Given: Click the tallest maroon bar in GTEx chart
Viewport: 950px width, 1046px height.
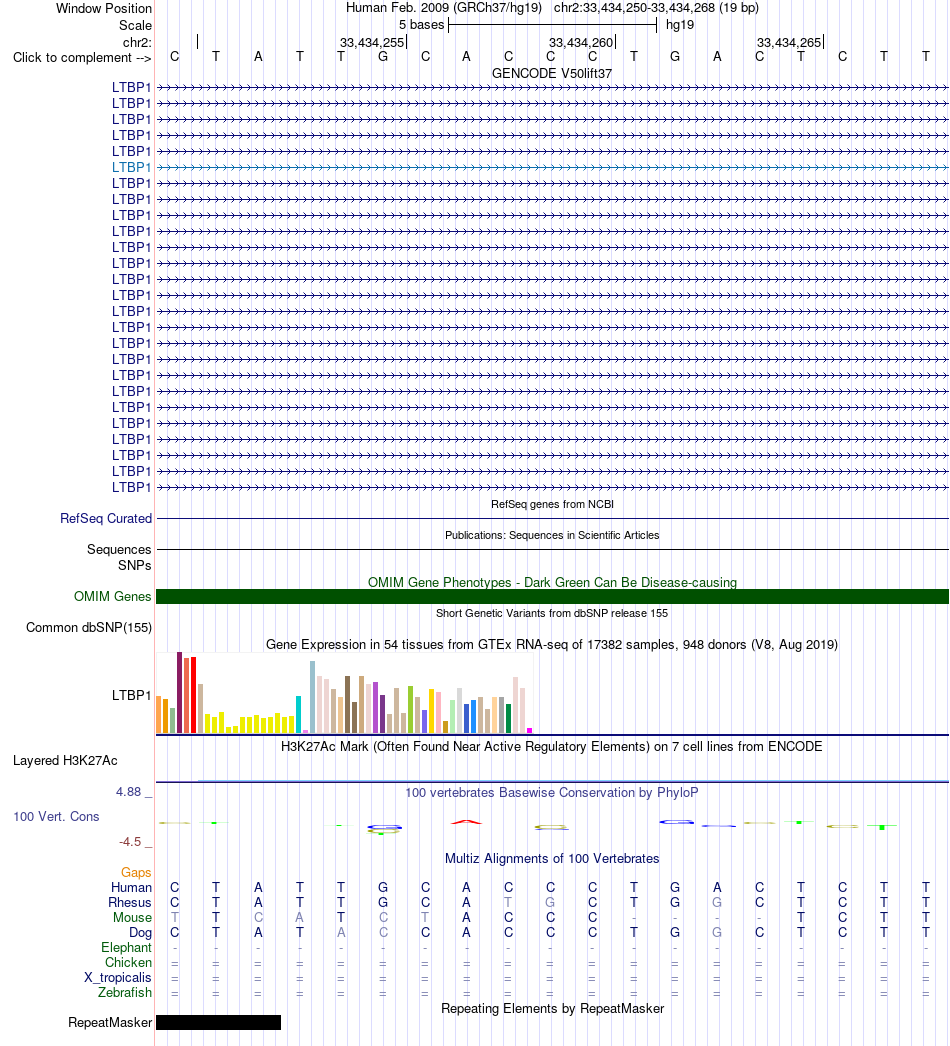Looking at the screenshot, I should tap(179, 692).
